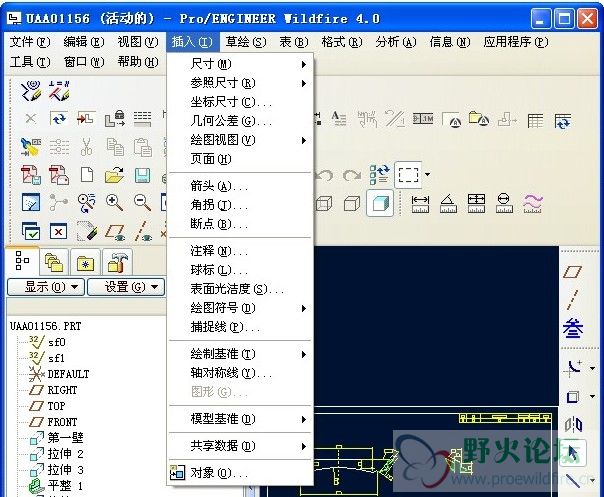Expand the 共享数据(D) submenu
The width and height of the screenshot is (604, 497).
click(x=240, y=446)
